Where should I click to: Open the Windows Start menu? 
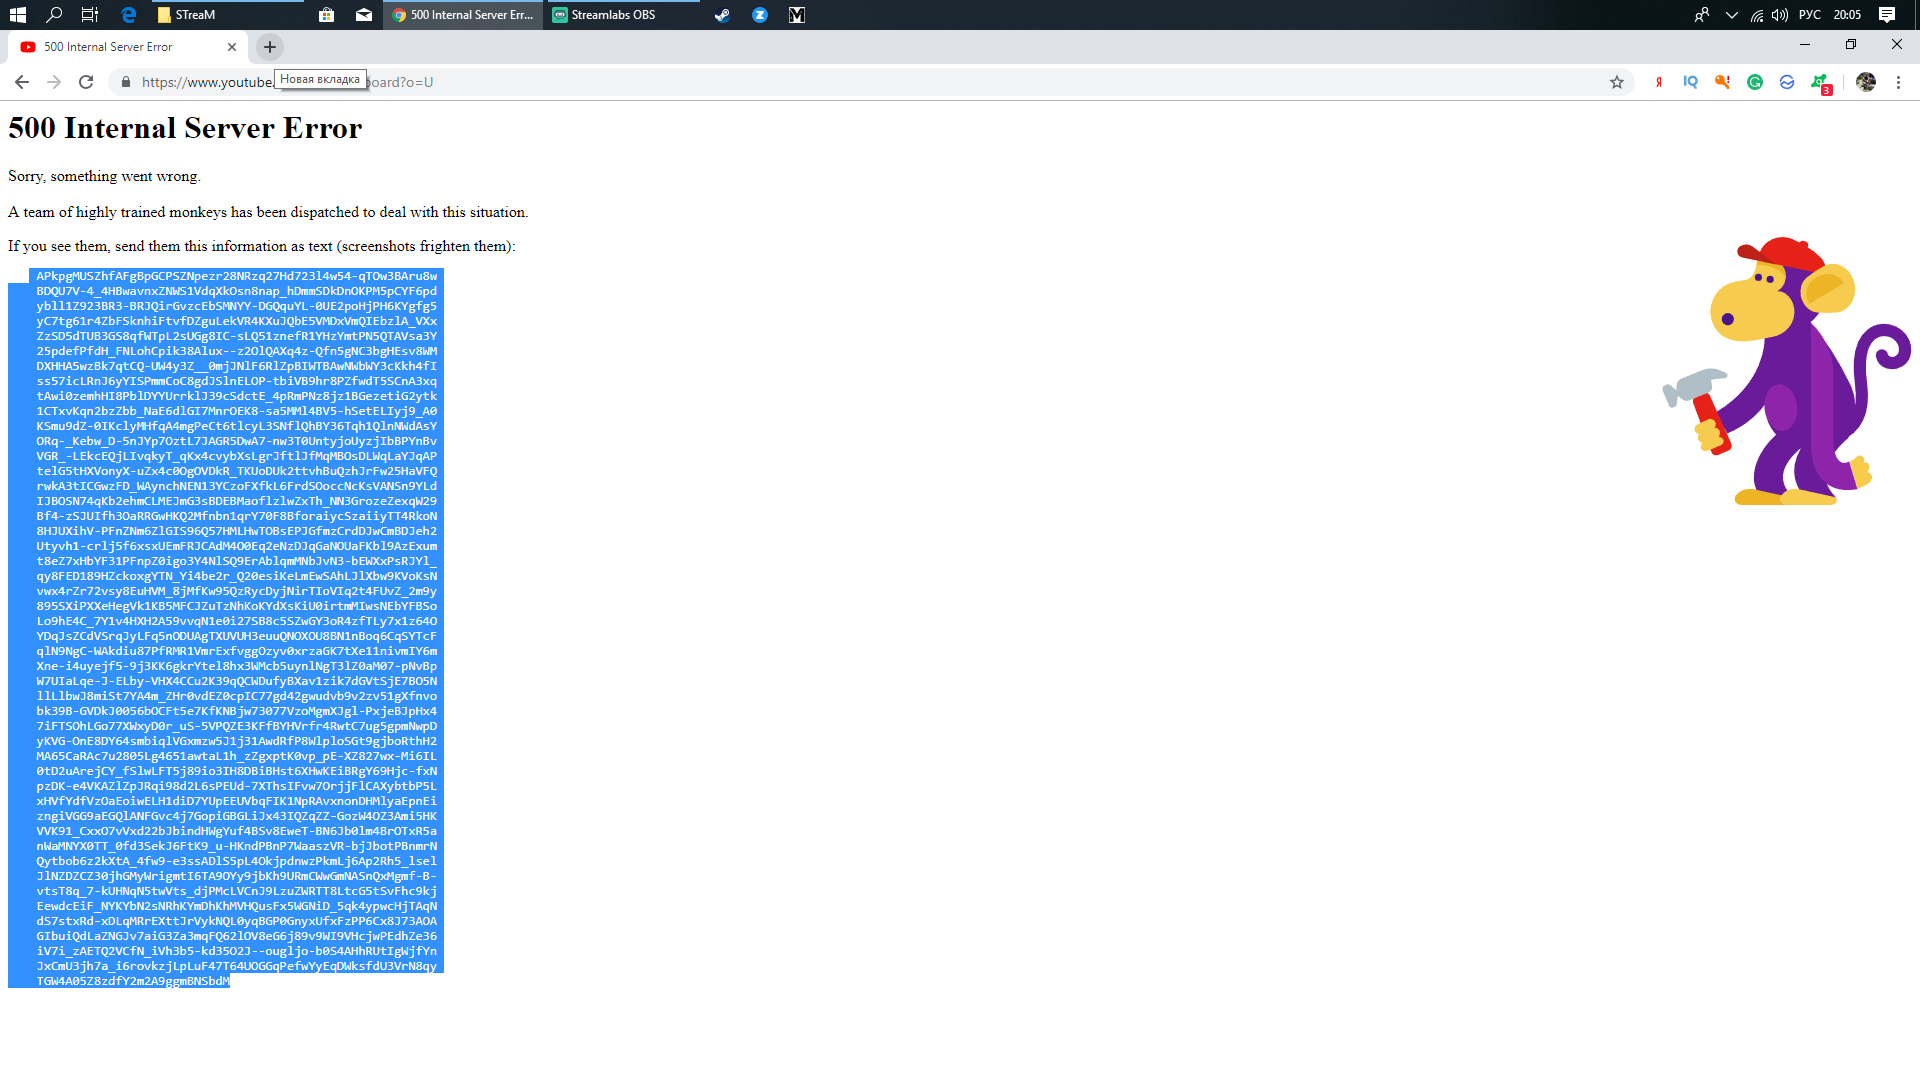pyautogui.click(x=17, y=15)
